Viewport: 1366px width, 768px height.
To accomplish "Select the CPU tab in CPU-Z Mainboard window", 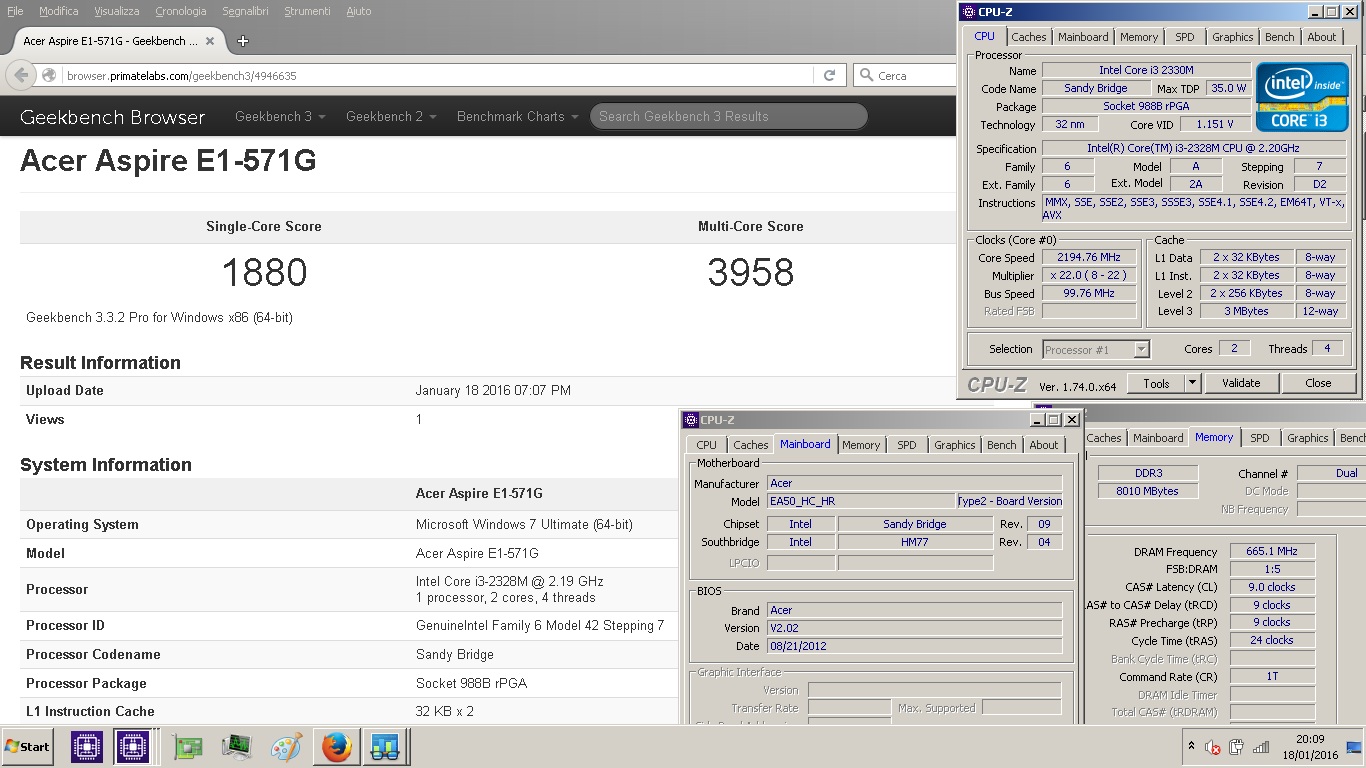I will pyautogui.click(x=706, y=445).
